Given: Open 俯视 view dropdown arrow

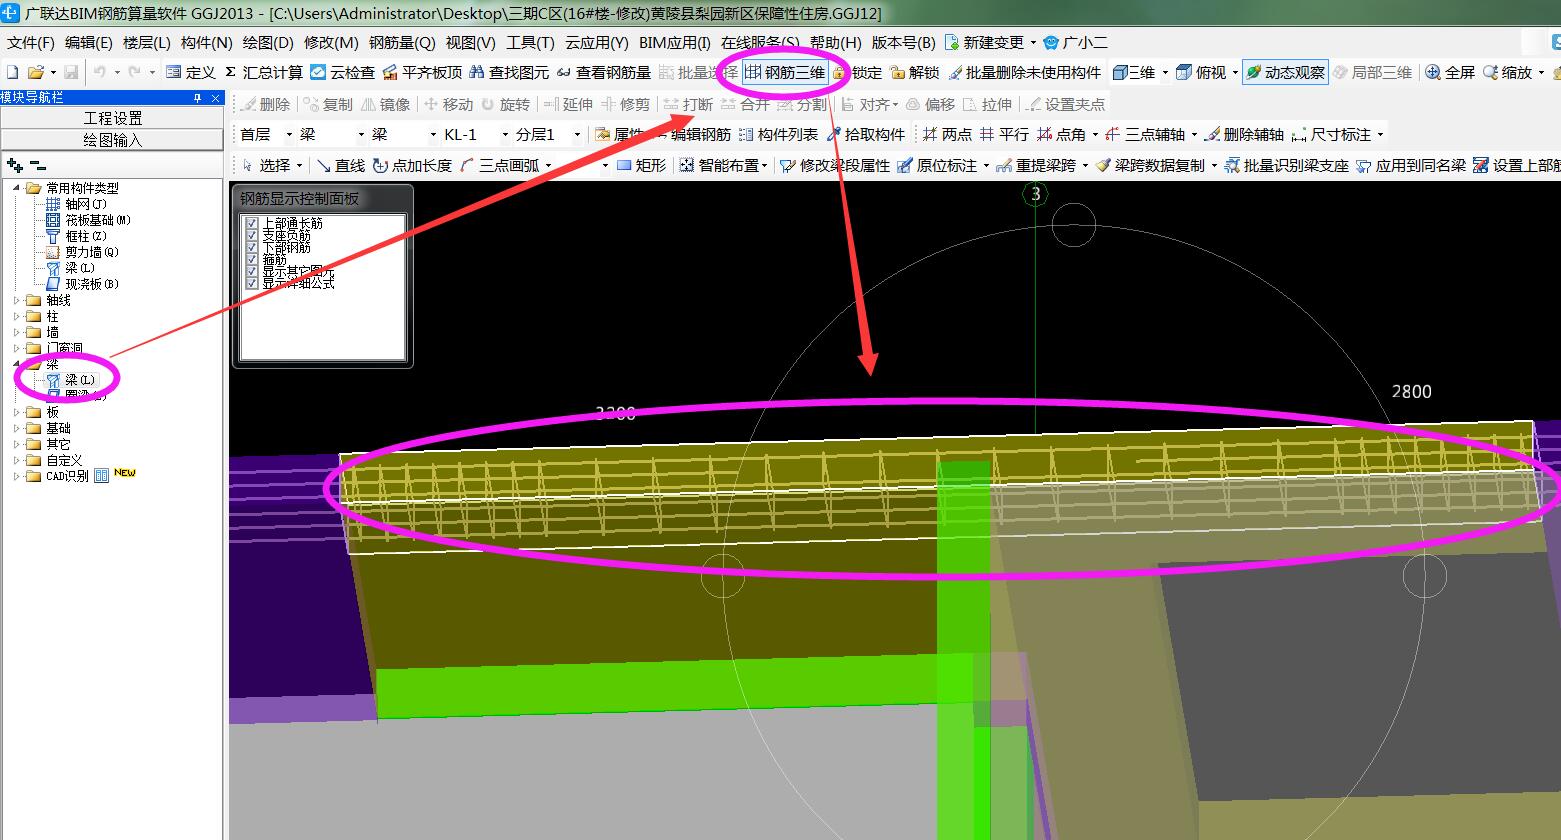Looking at the screenshot, I should [x=1235, y=72].
